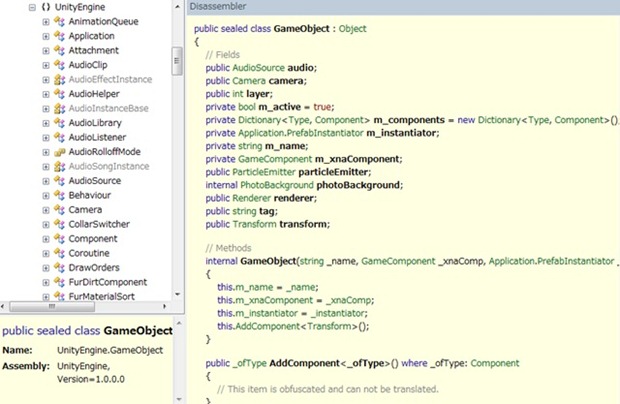Click the Attachment class icon
The image size is (620, 404).
coord(59,51)
